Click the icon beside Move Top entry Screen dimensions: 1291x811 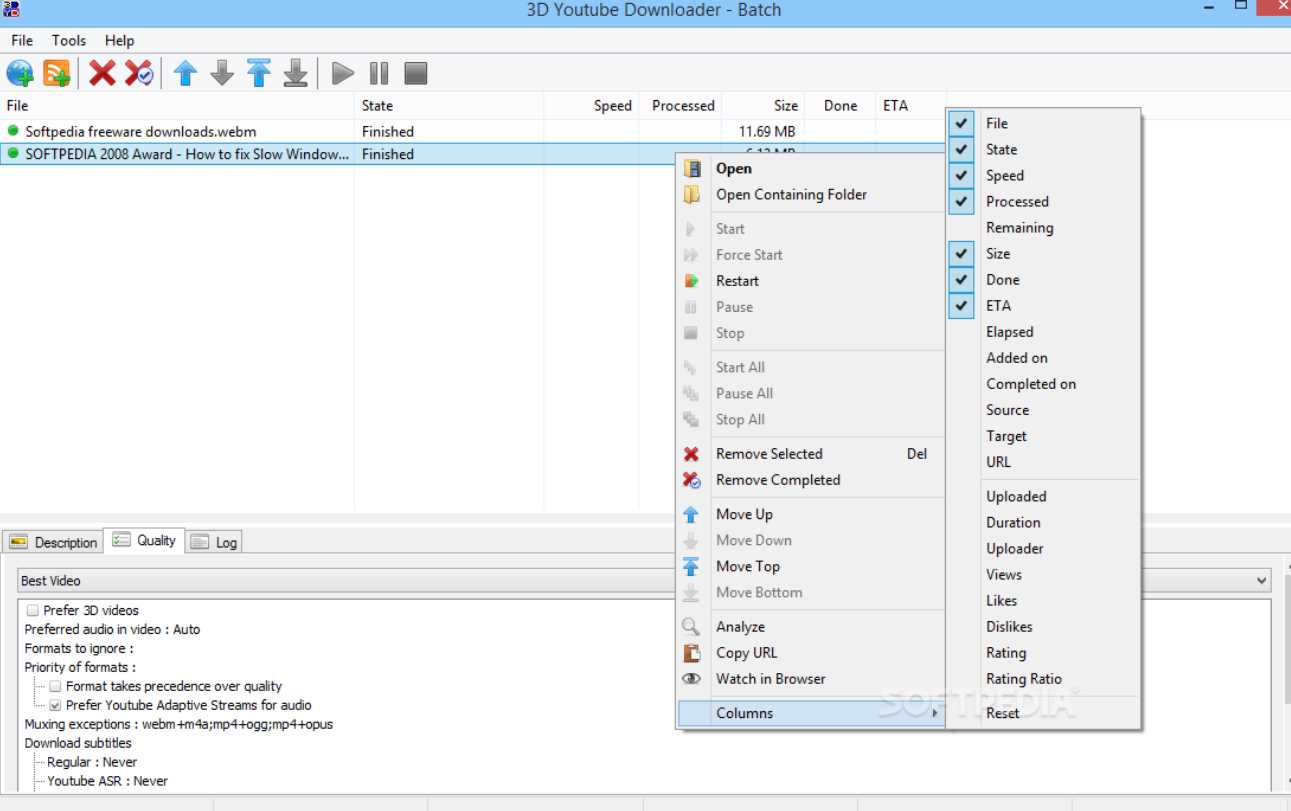pyautogui.click(x=691, y=566)
